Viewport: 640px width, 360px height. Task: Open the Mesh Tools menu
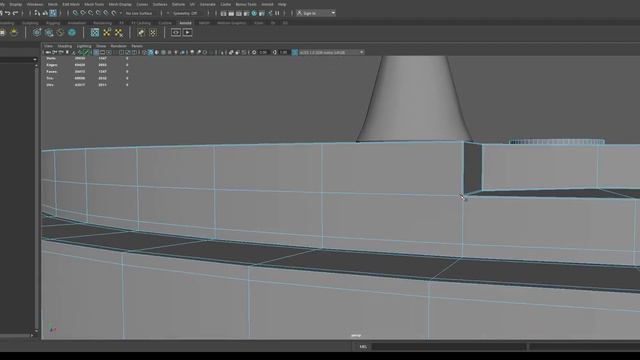point(94,4)
